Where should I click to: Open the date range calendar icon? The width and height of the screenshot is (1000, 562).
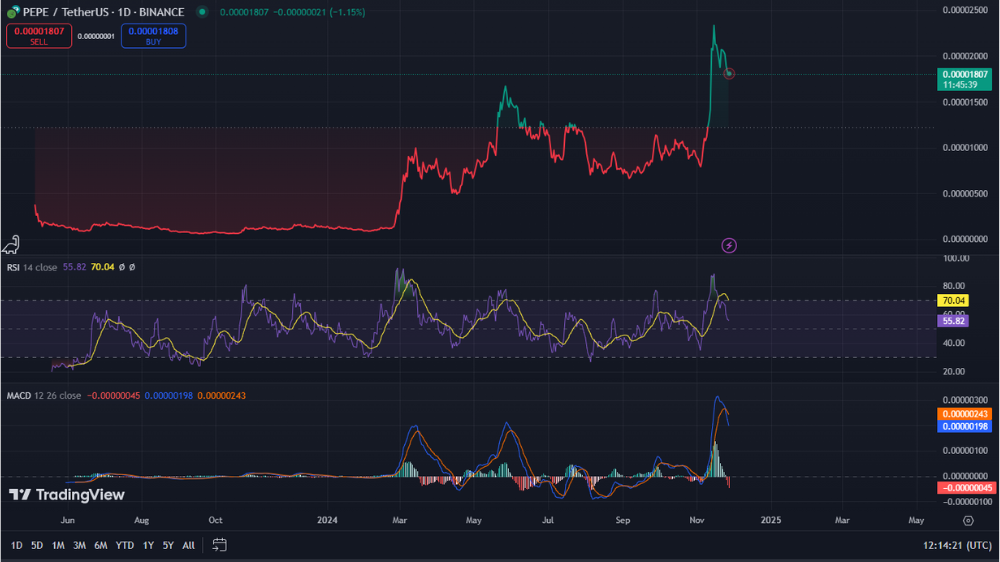(219, 545)
